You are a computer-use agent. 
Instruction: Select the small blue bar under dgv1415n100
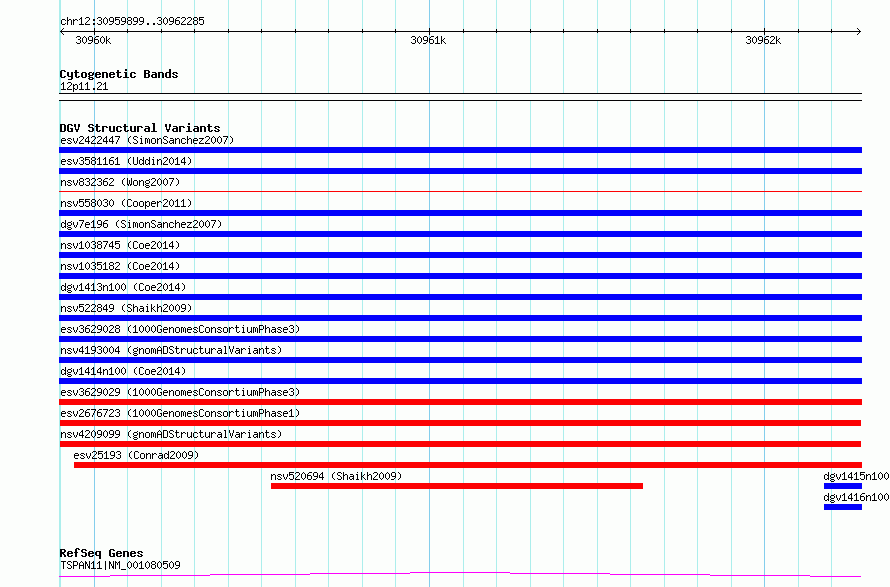(843, 486)
